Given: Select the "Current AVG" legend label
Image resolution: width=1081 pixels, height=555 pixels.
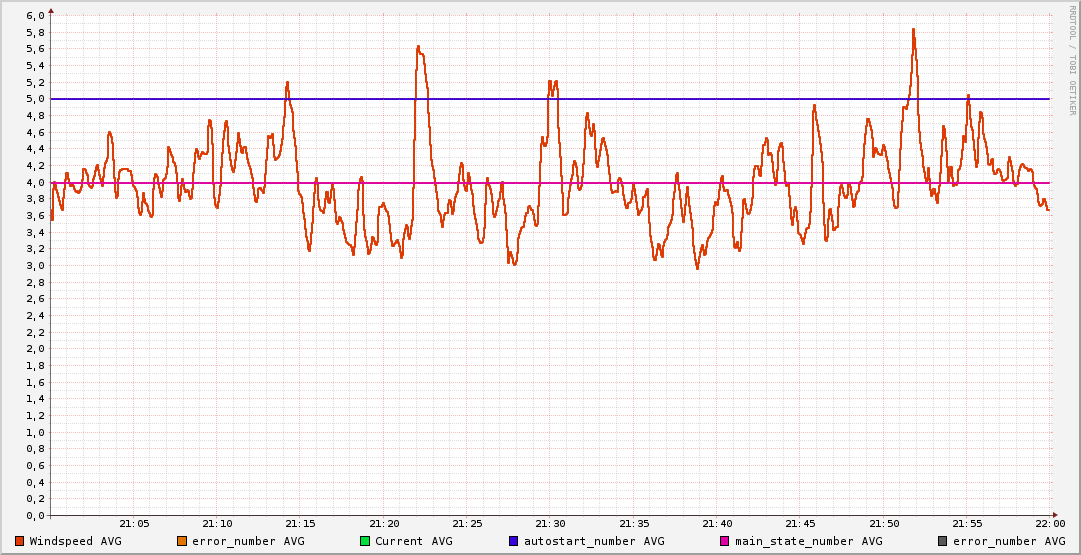Looking at the screenshot, I should [413, 541].
